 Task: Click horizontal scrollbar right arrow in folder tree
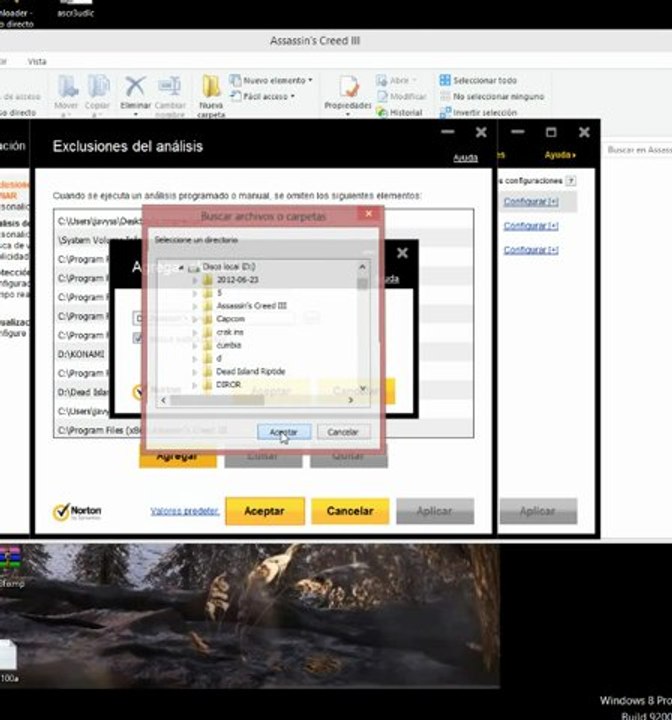tap(350, 400)
